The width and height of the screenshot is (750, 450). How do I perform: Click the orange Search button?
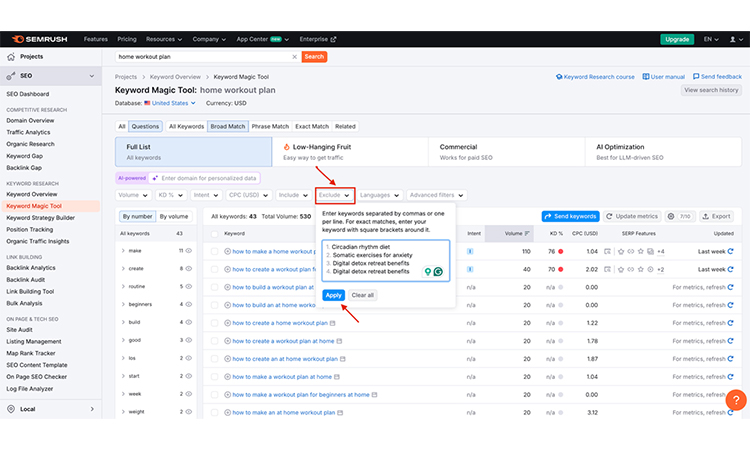tap(314, 56)
